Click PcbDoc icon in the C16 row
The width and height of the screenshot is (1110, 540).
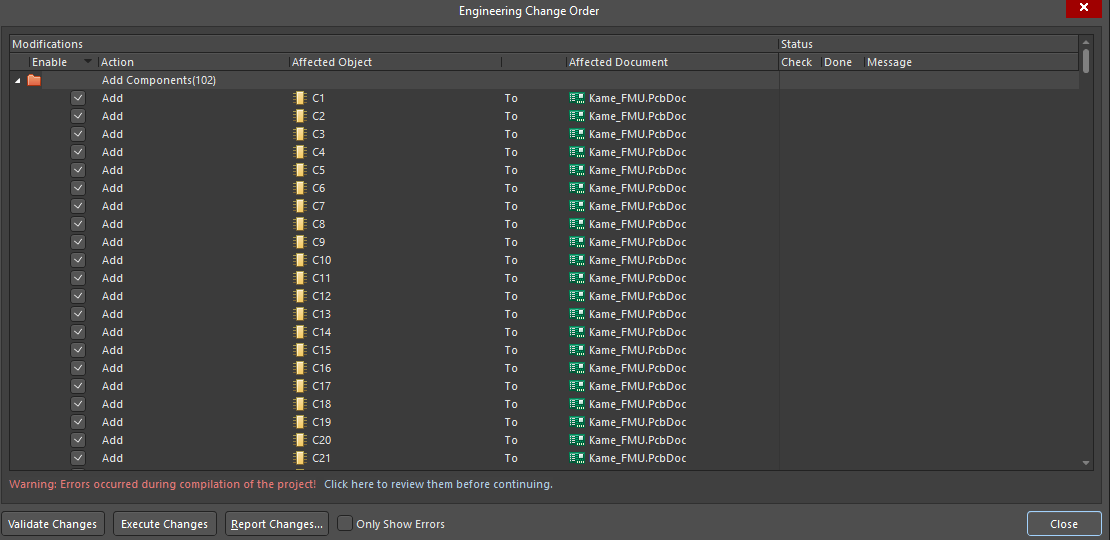click(x=577, y=369)
